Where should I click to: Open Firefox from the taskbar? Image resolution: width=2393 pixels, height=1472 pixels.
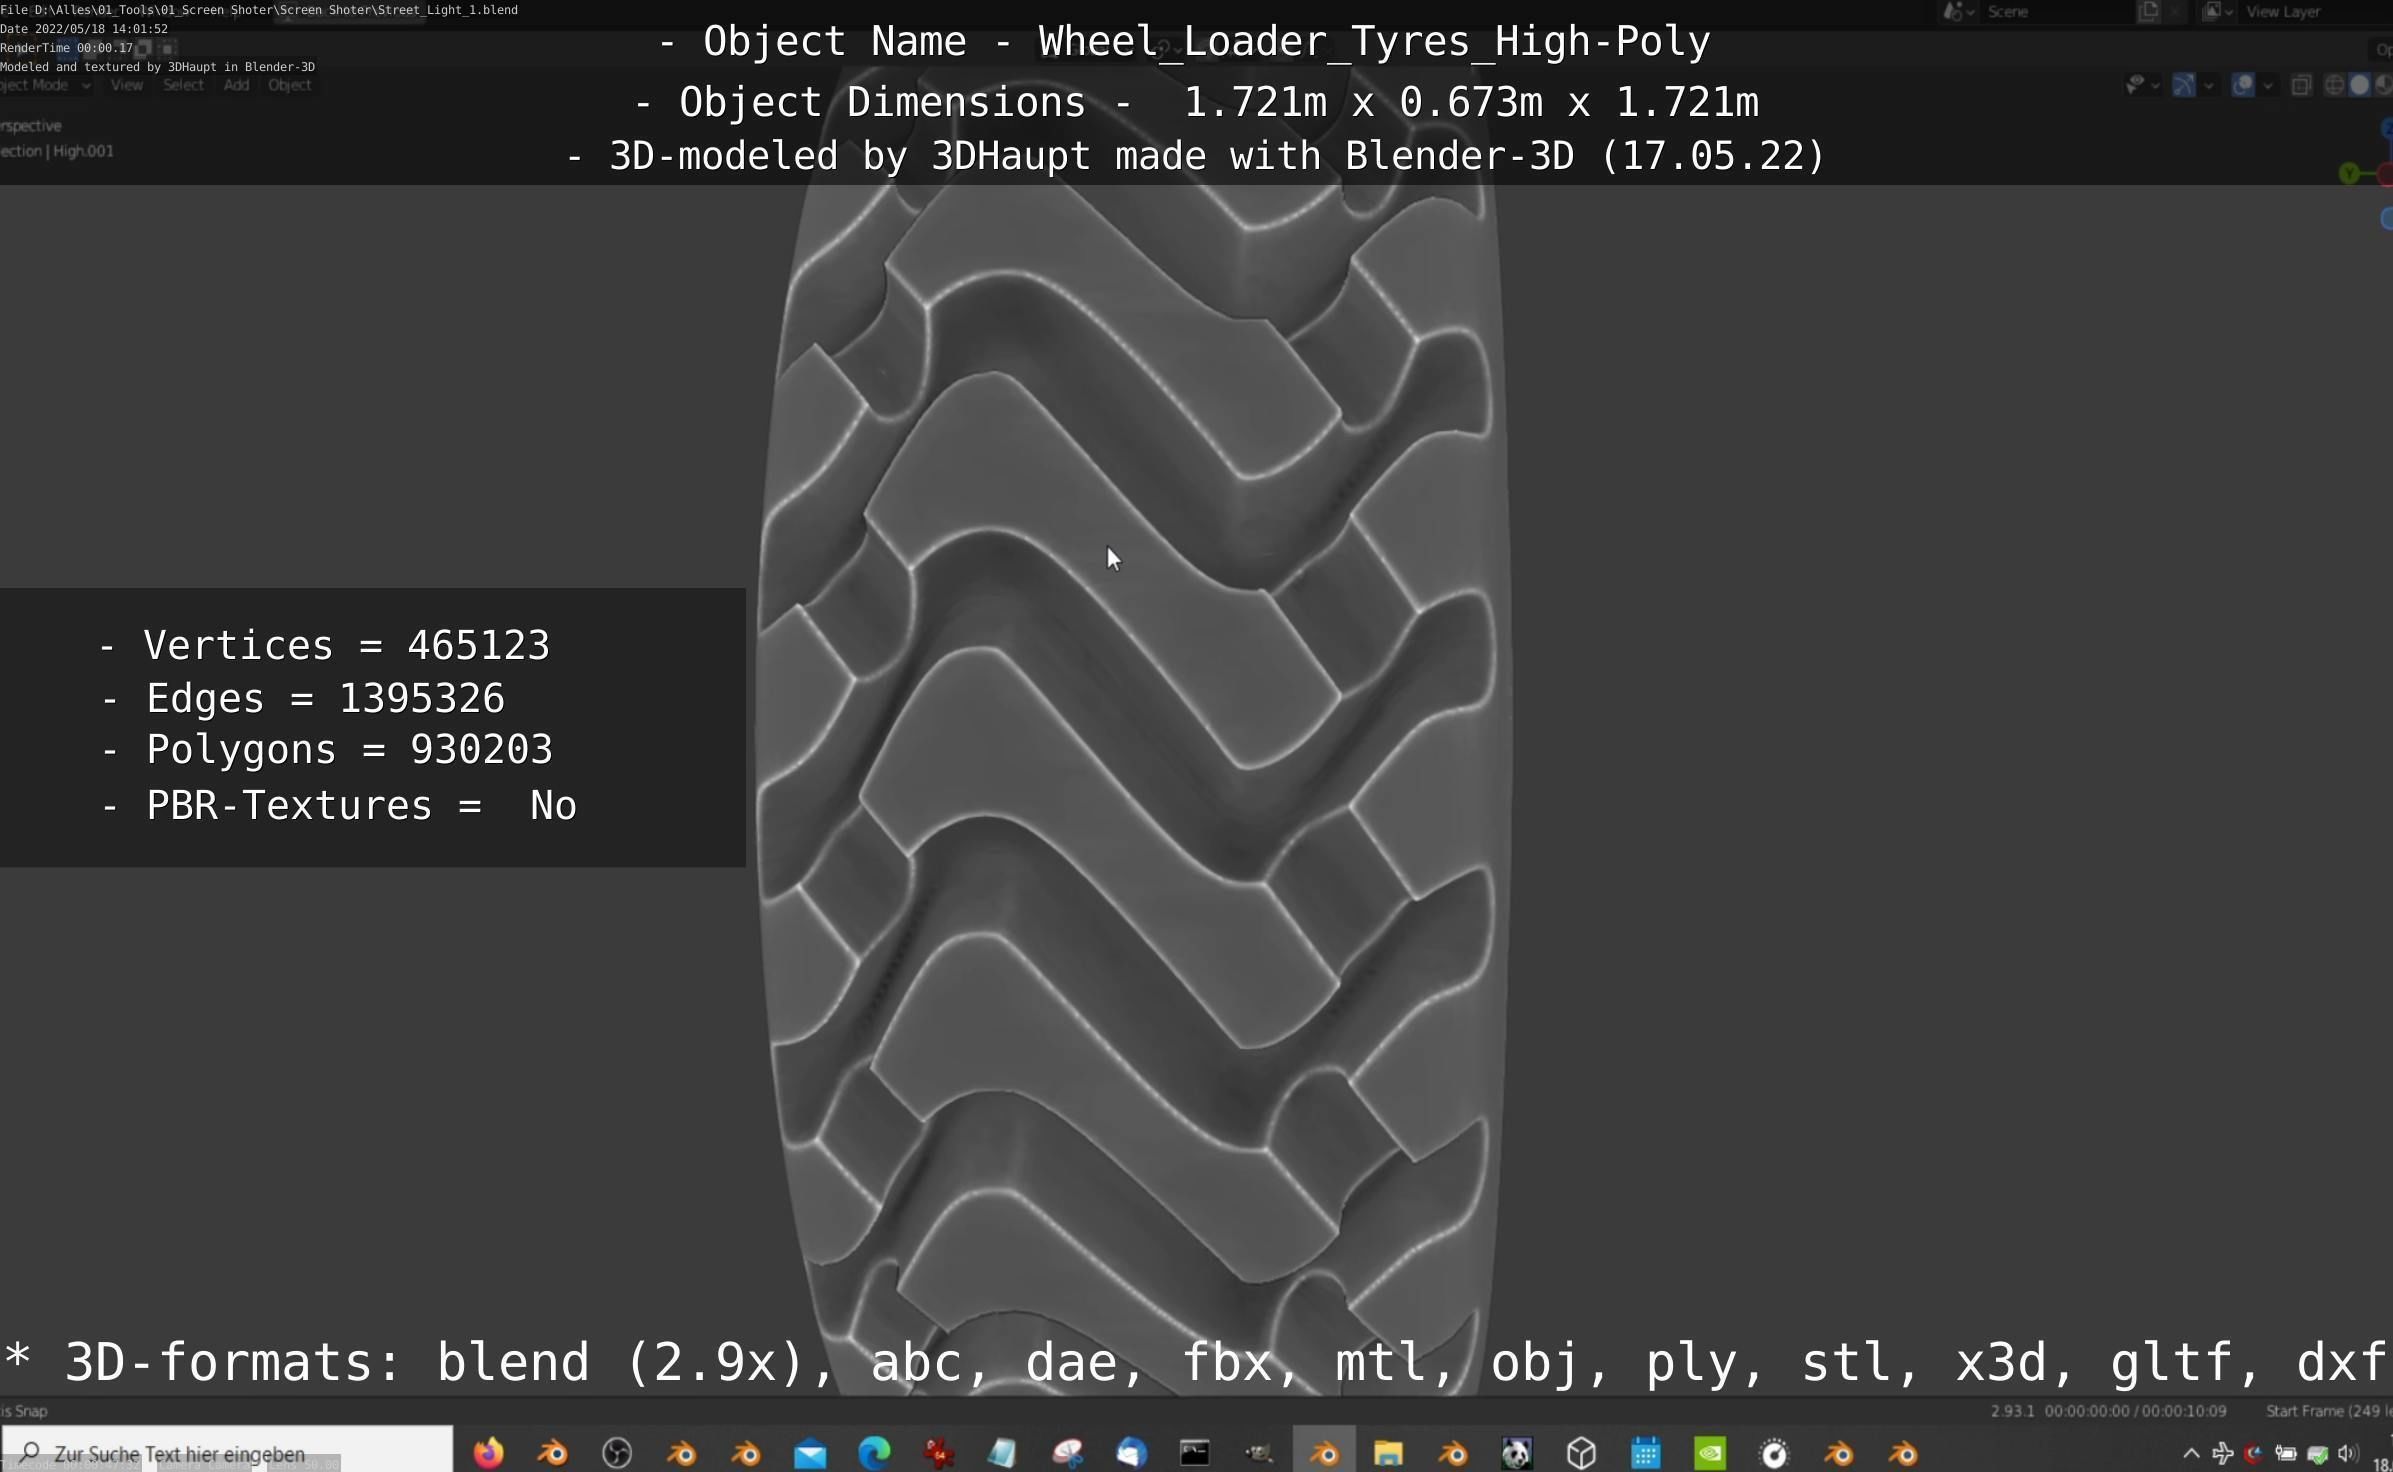point(488,1452)
